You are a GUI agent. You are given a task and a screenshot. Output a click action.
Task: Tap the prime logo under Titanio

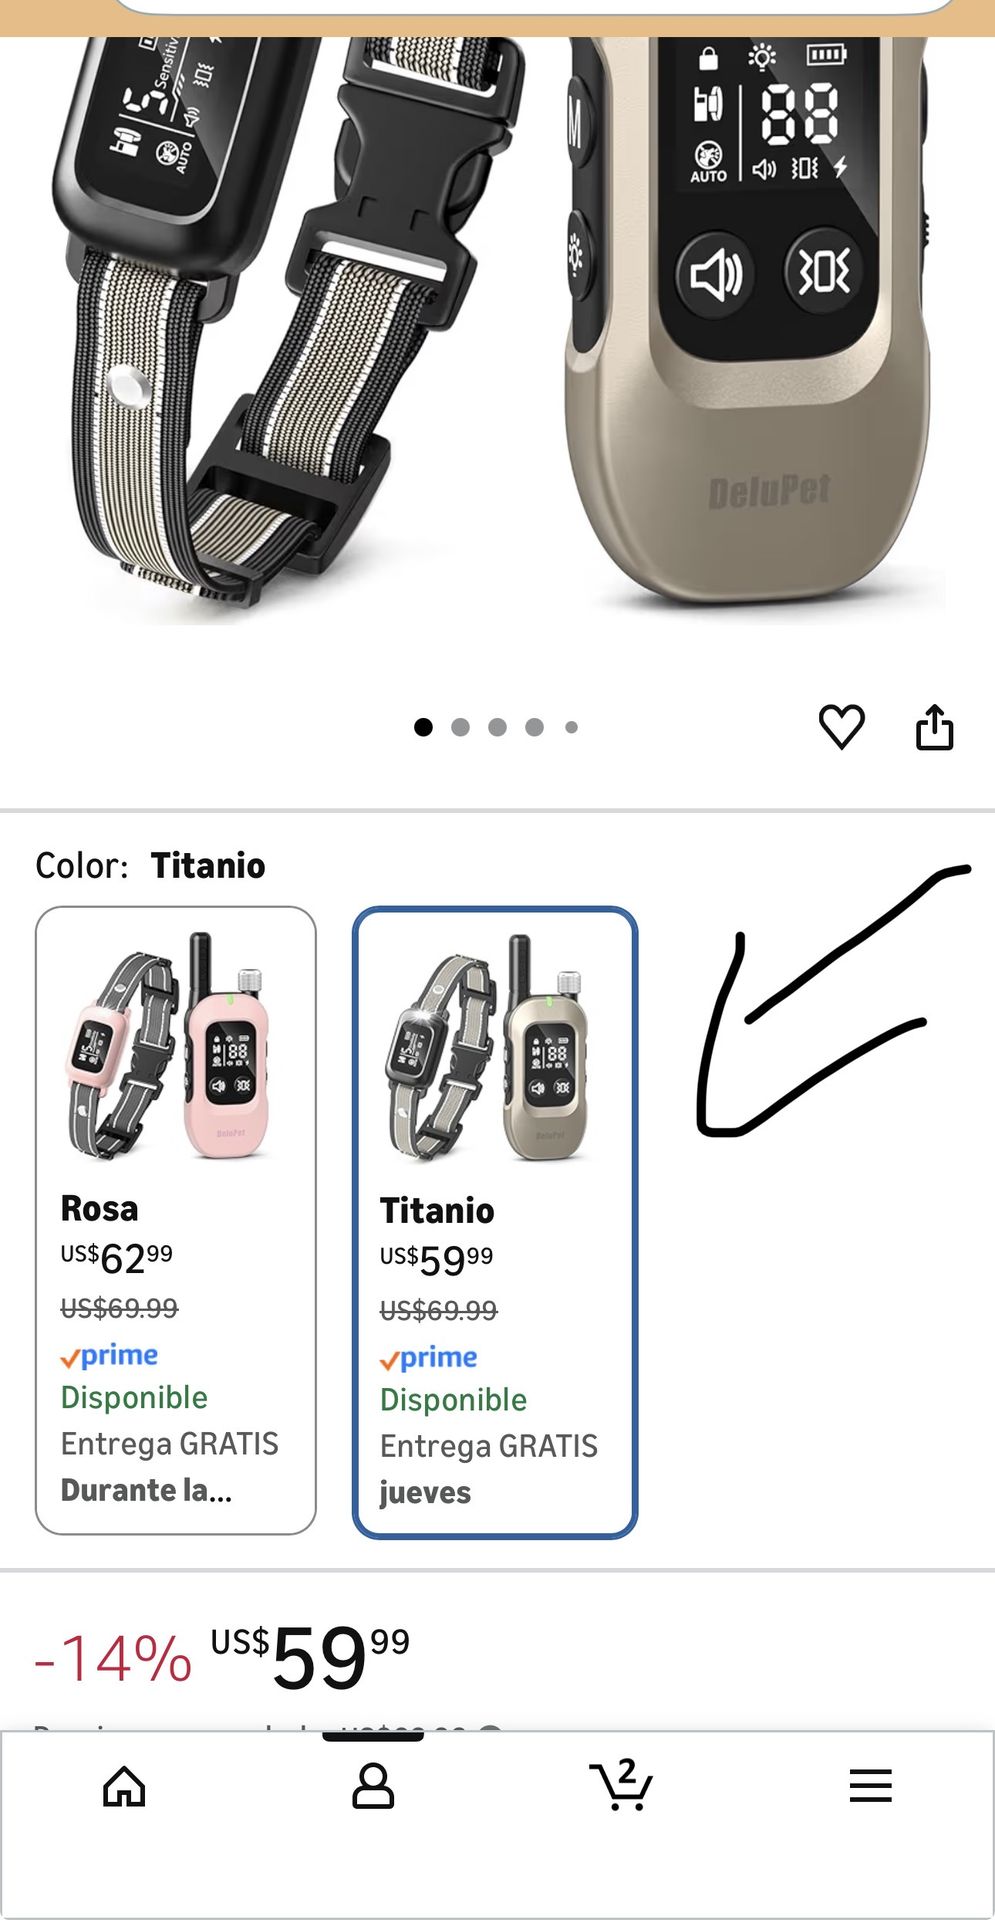[x=429, y=1358]
